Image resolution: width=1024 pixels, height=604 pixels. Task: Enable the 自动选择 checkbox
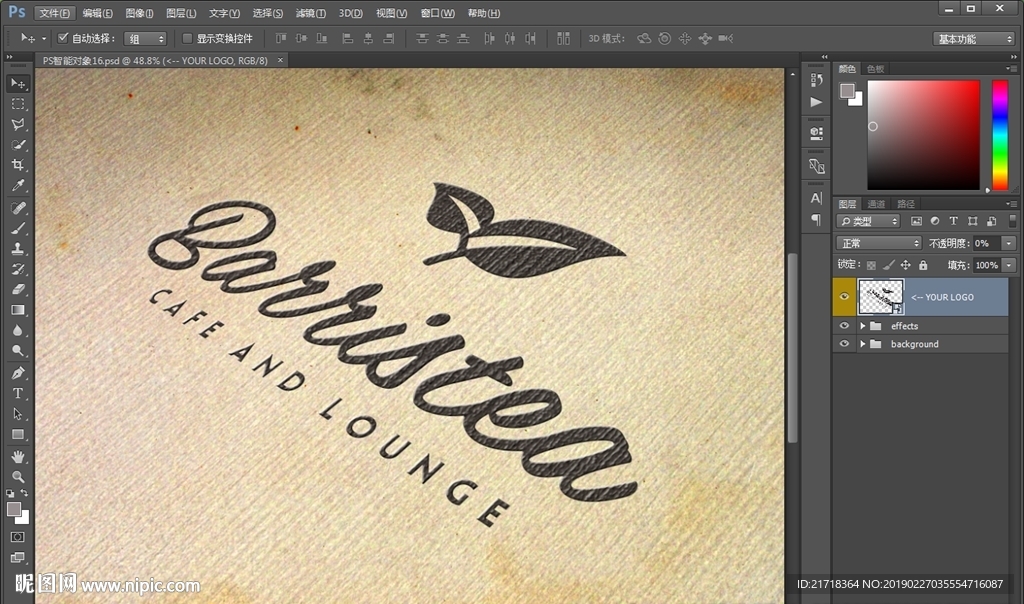63,38
